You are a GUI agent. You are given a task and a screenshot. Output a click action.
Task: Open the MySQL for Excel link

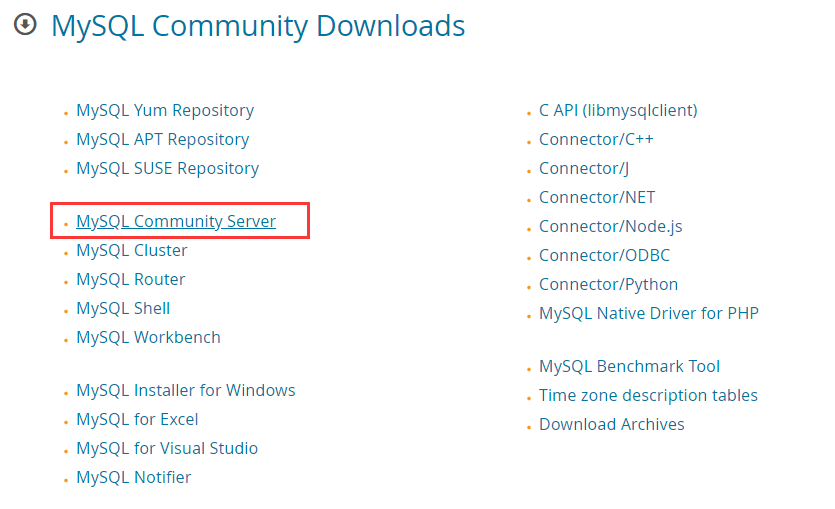(137, 420)
